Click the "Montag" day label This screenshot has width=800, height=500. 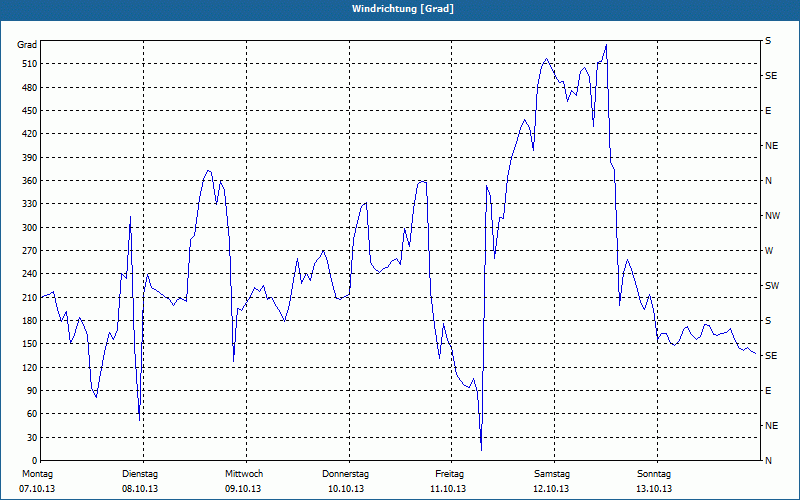point(37,474)
